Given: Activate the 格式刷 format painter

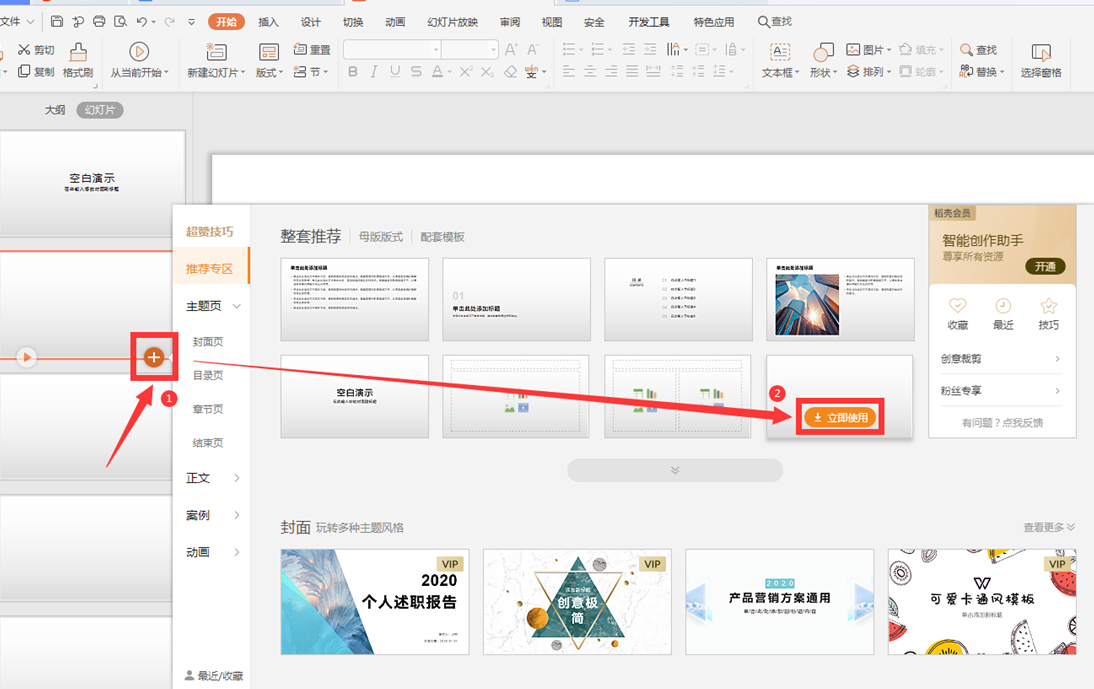Looking at the screenshot, I should (x=77, y=60).
